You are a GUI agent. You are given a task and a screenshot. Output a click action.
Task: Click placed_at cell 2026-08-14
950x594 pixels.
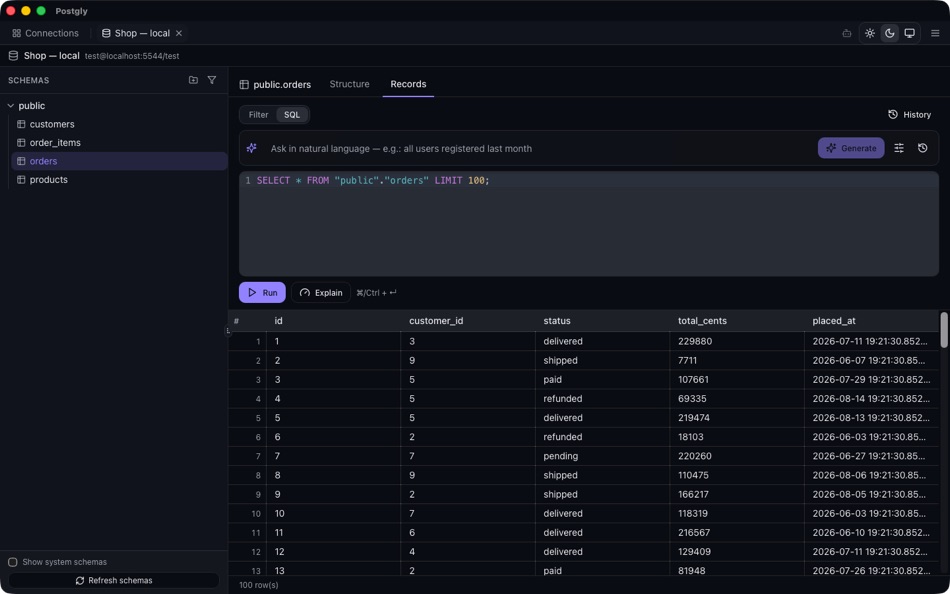click(871, 399)
